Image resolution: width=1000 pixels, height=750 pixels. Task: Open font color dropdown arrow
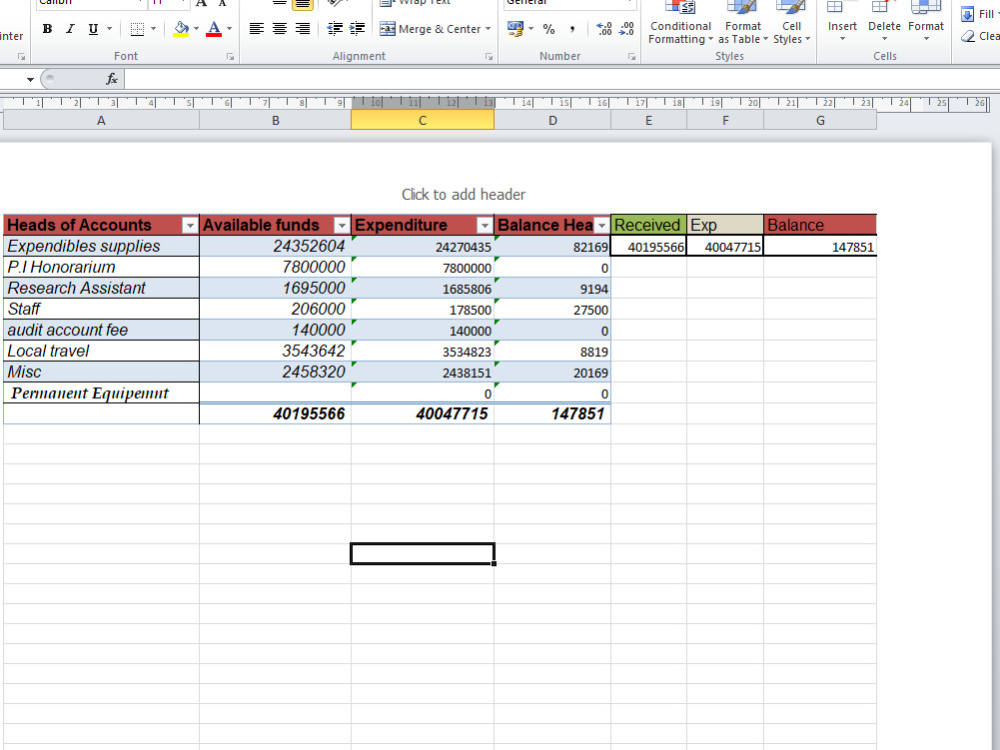pos(229,29)
